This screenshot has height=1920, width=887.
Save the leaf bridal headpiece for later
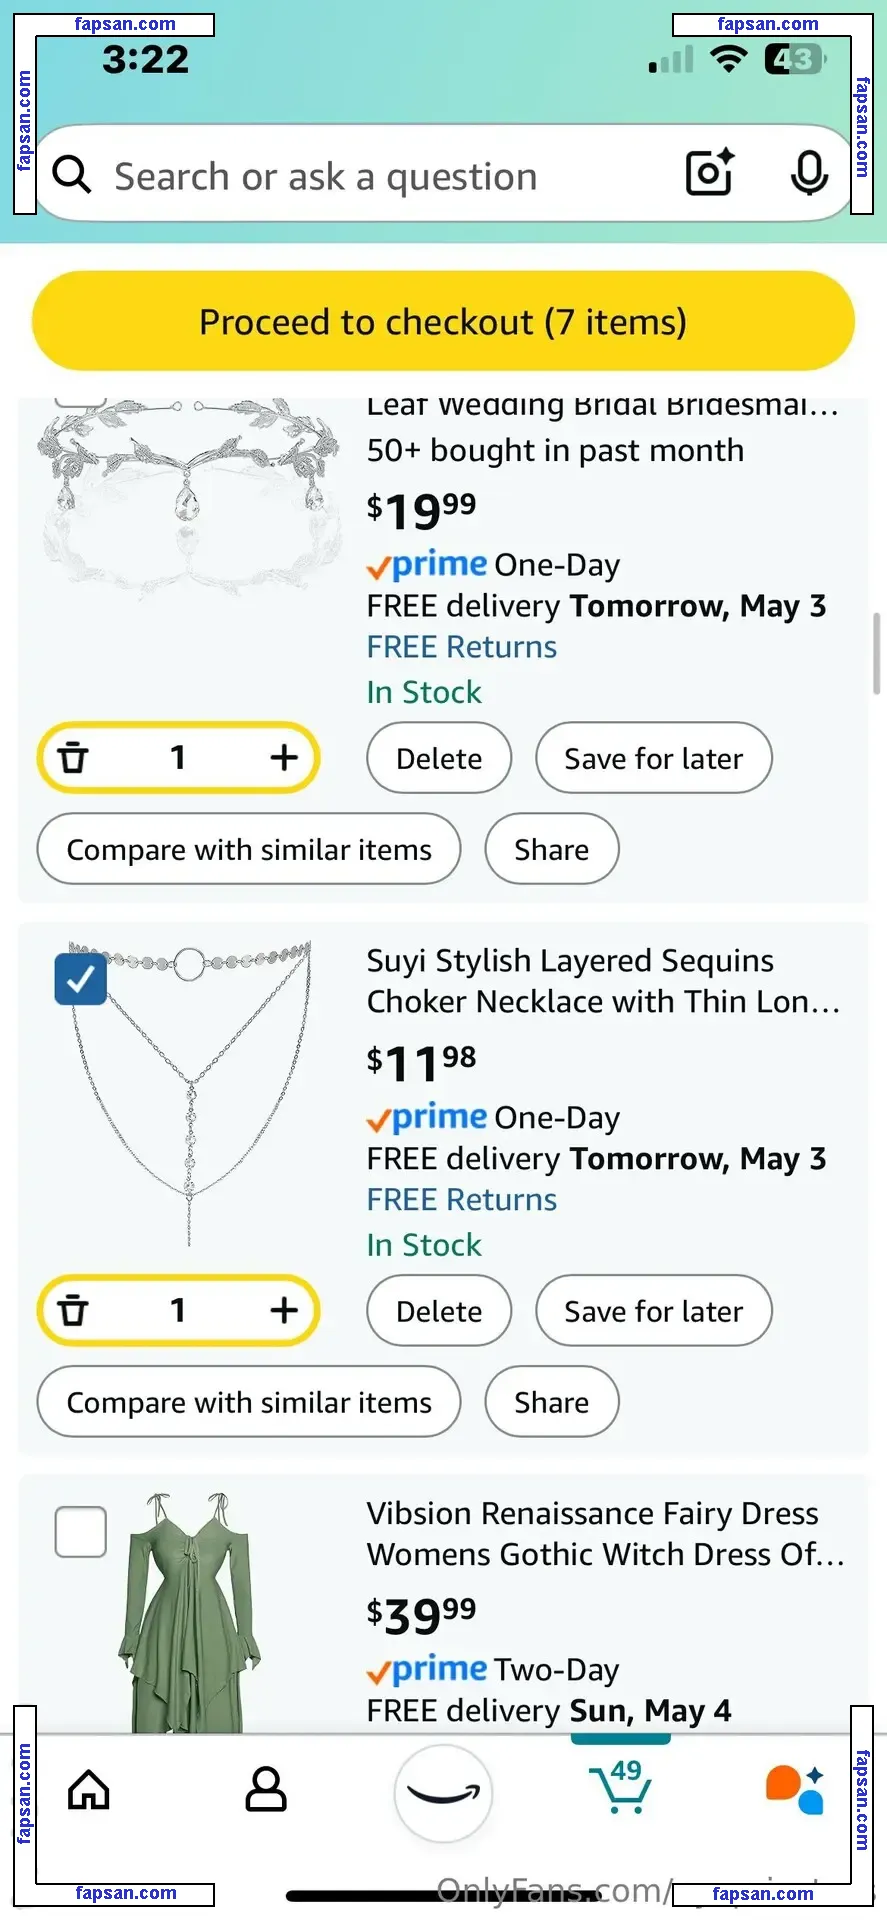(x=653, y=758)
